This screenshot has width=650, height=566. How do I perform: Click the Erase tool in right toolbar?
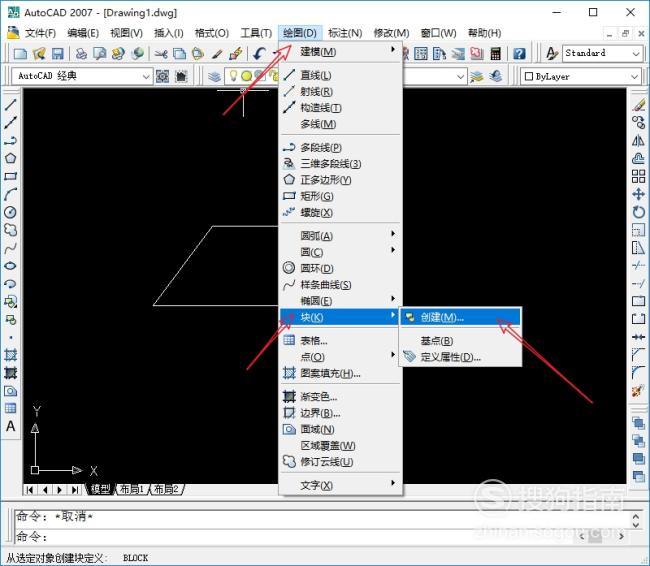638,104
